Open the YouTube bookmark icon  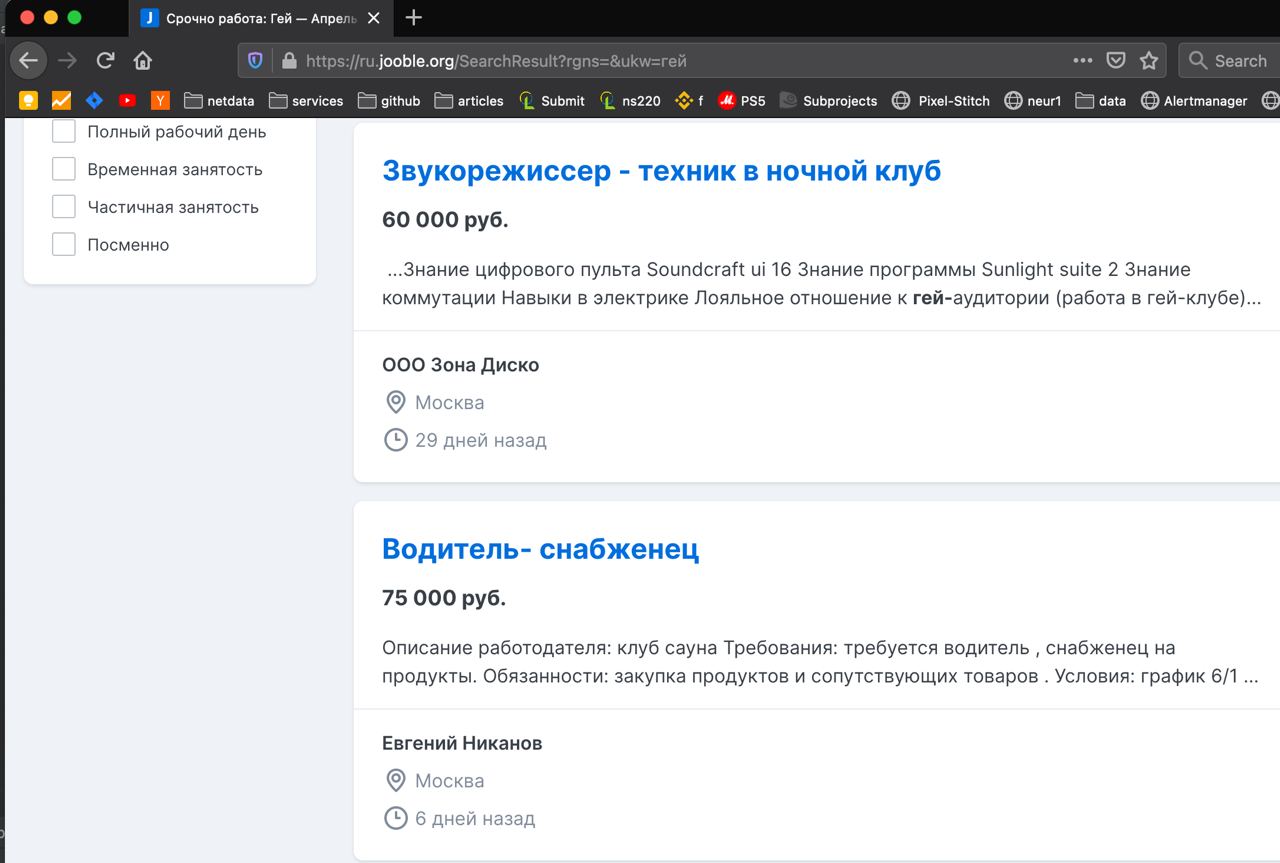127,100
